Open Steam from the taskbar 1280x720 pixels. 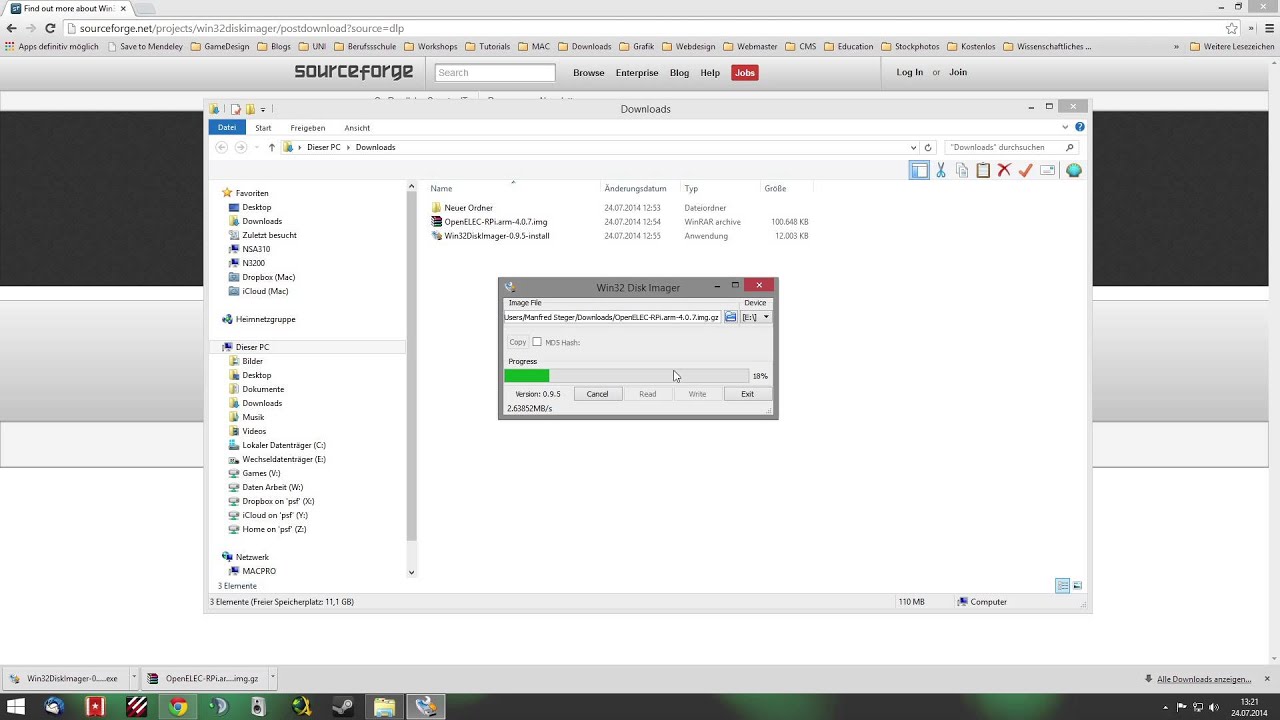[342, 707]
